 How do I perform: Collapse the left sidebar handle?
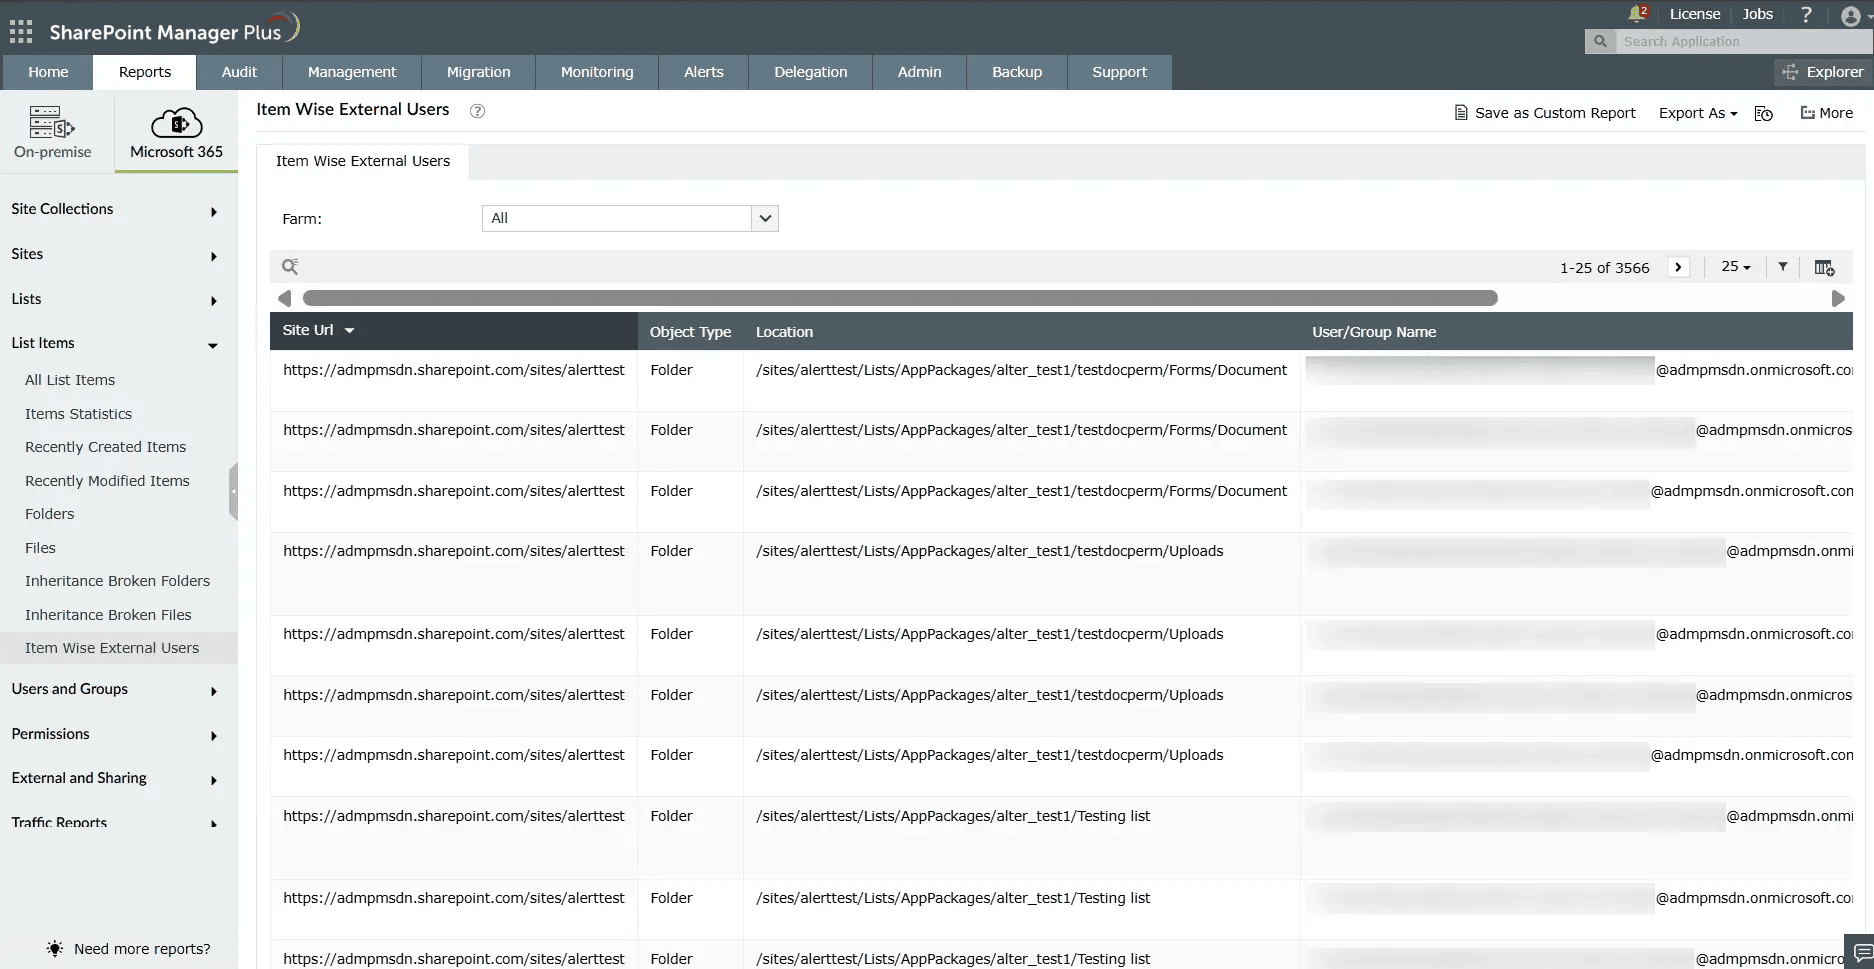233,491
